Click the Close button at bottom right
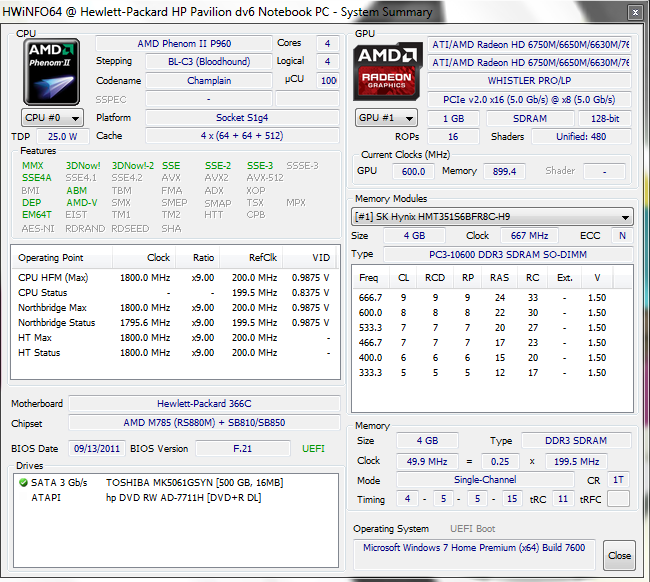Screen dimensions: 650x582 tap(619, 555)
